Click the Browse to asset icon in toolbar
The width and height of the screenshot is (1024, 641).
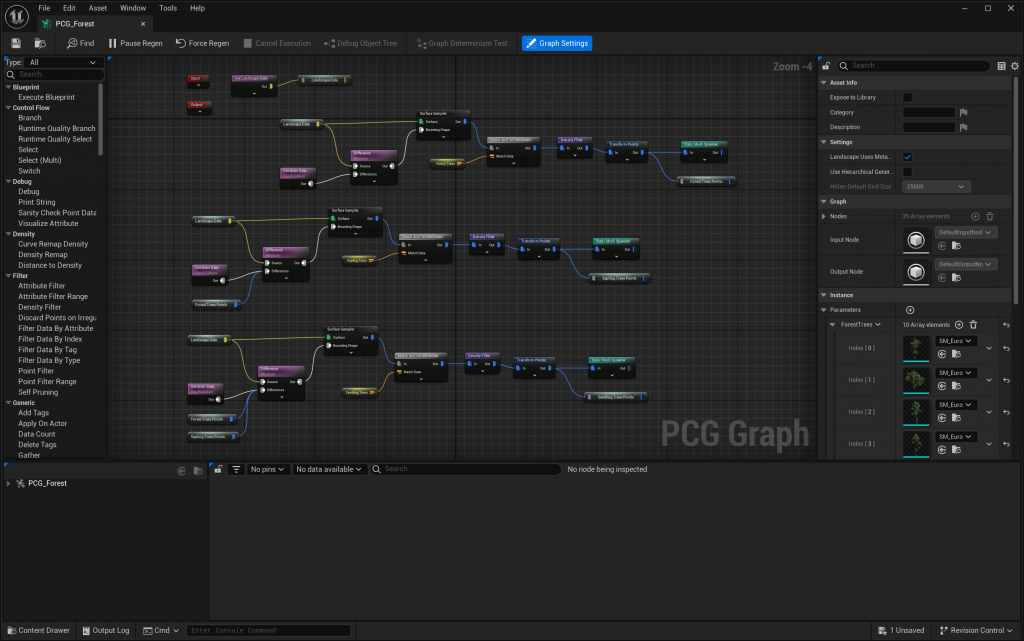tap(40, 43)
